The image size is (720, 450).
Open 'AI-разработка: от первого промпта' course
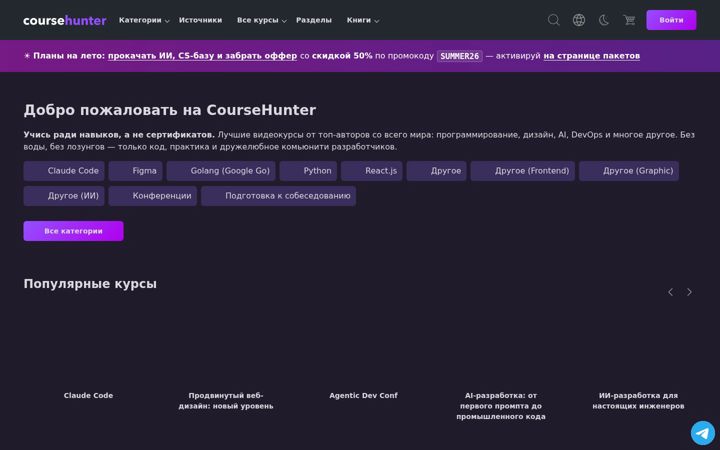click(501, 406)
